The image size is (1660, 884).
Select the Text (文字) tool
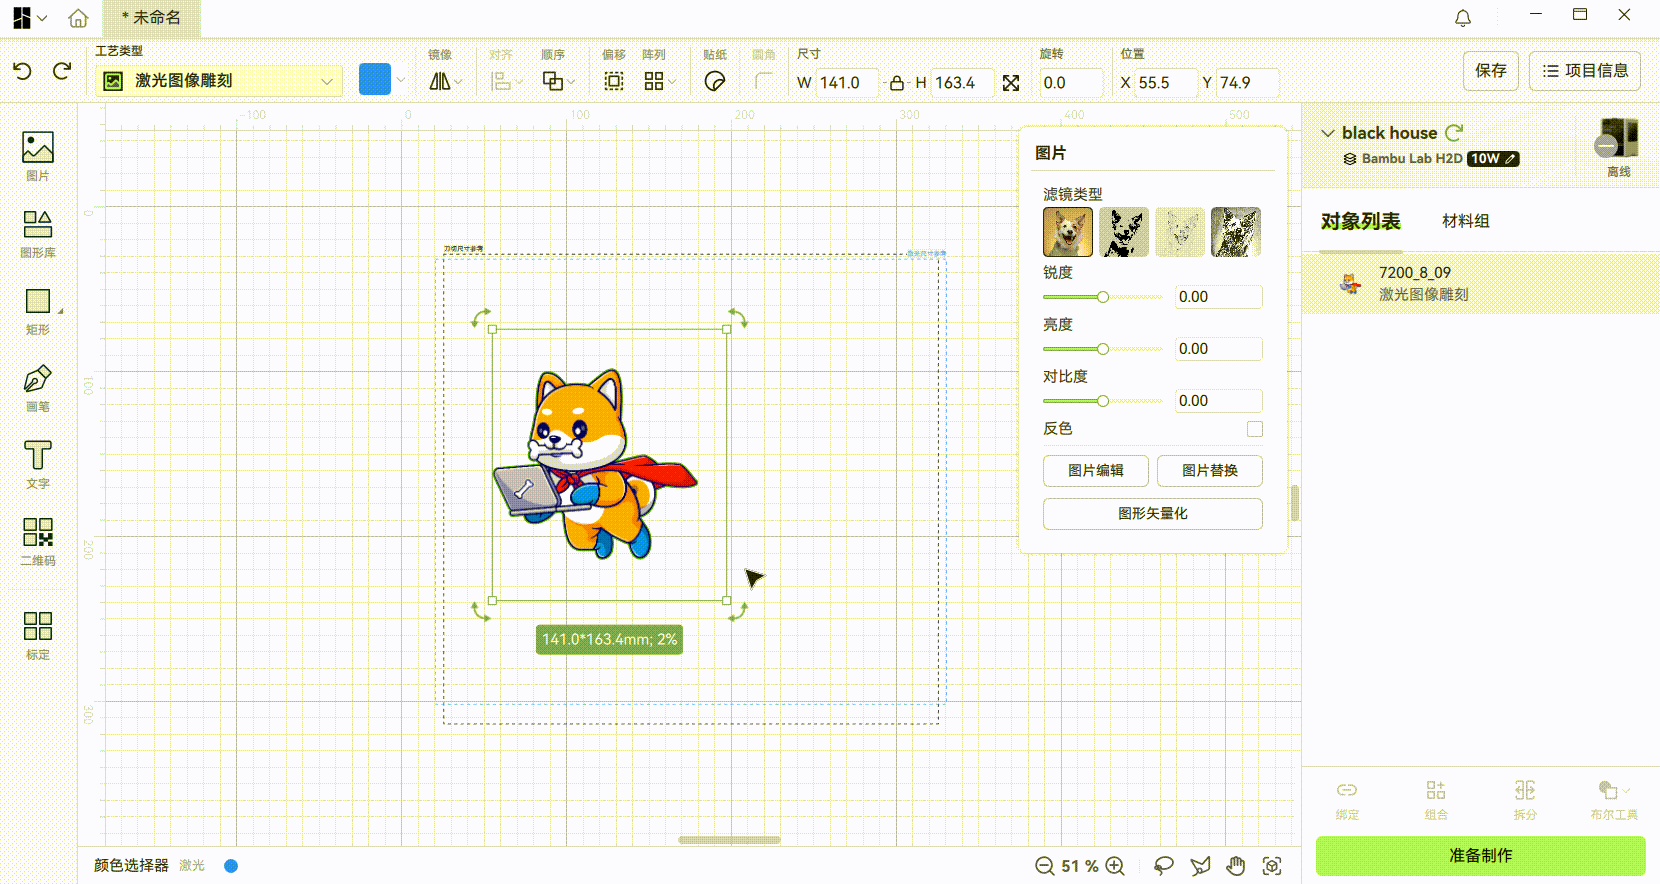[38, 465]
